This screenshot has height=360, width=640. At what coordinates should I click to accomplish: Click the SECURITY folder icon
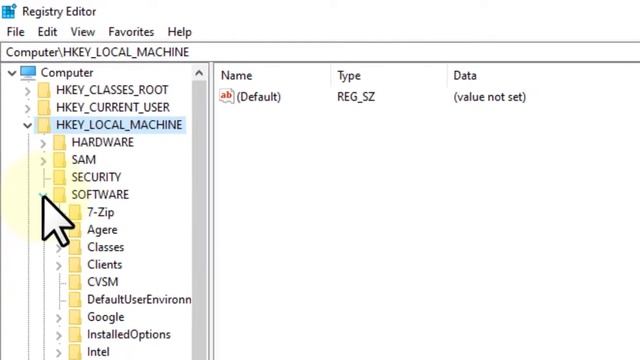(x=60, y=178)
